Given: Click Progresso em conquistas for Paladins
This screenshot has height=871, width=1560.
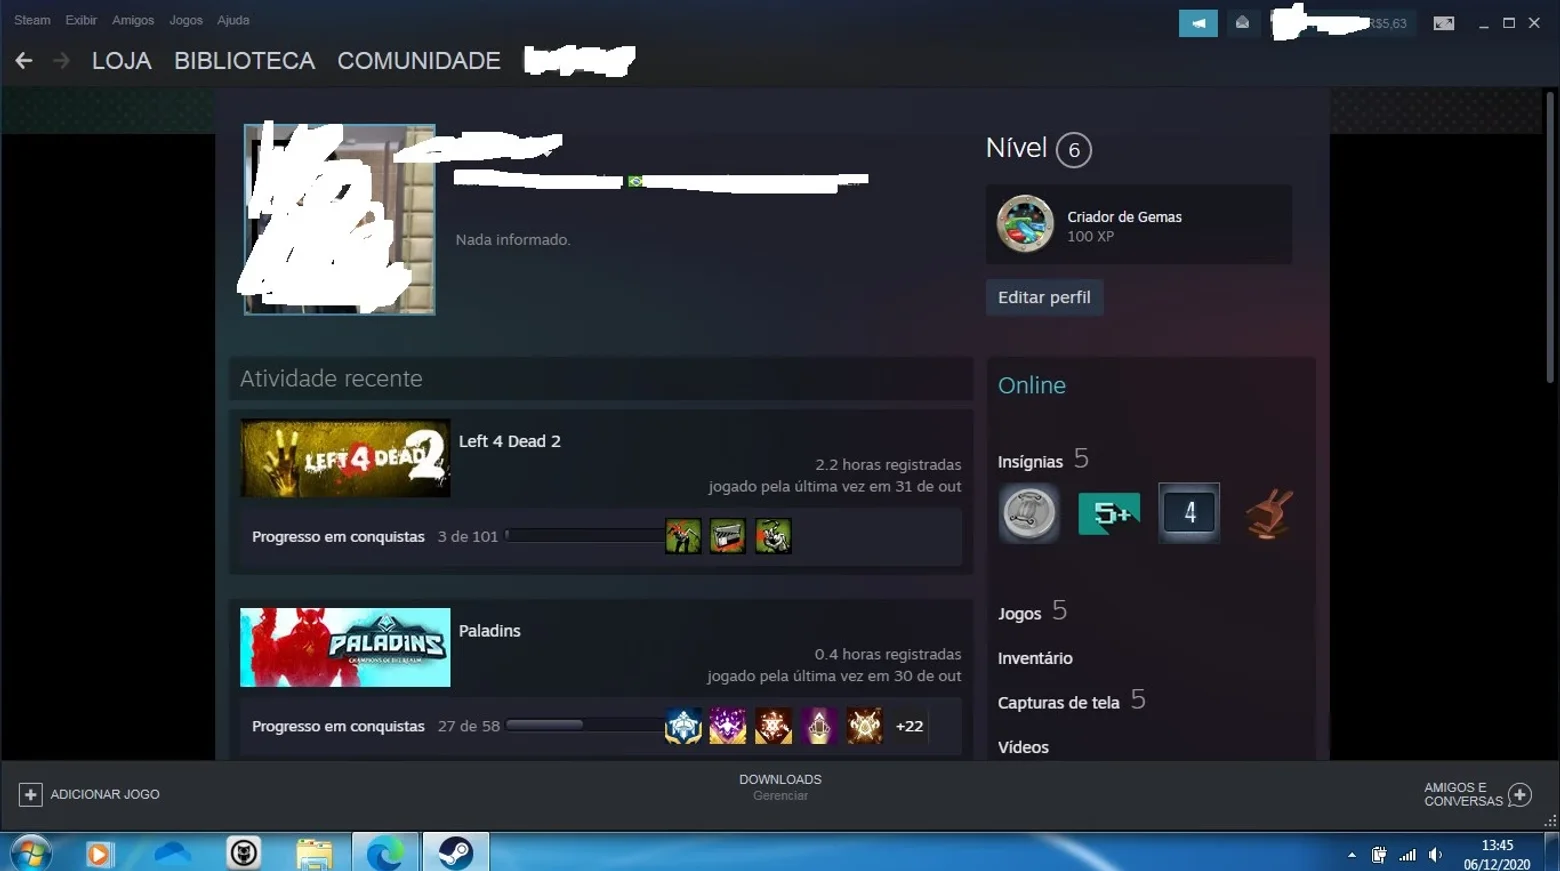Looking at the screenshot, I should click(x=338, y=727).
